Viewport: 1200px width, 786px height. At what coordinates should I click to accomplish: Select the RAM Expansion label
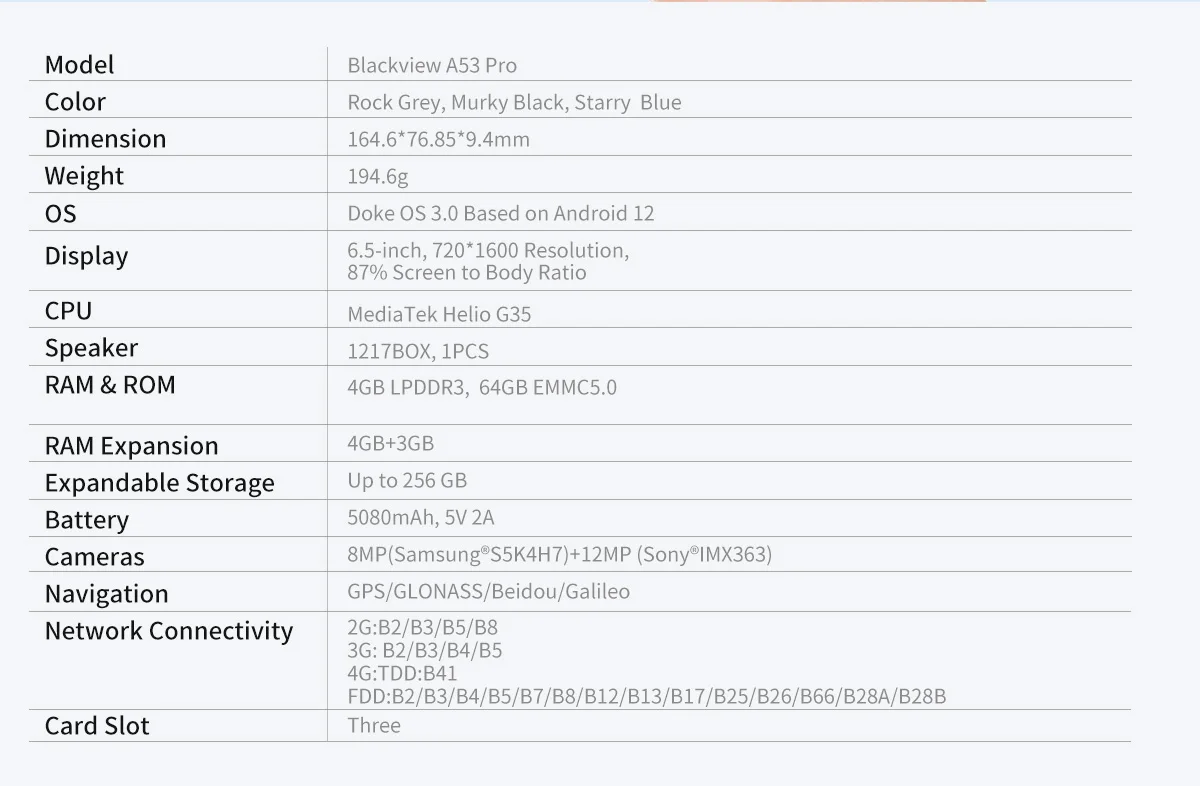click(x=131, y=446)
